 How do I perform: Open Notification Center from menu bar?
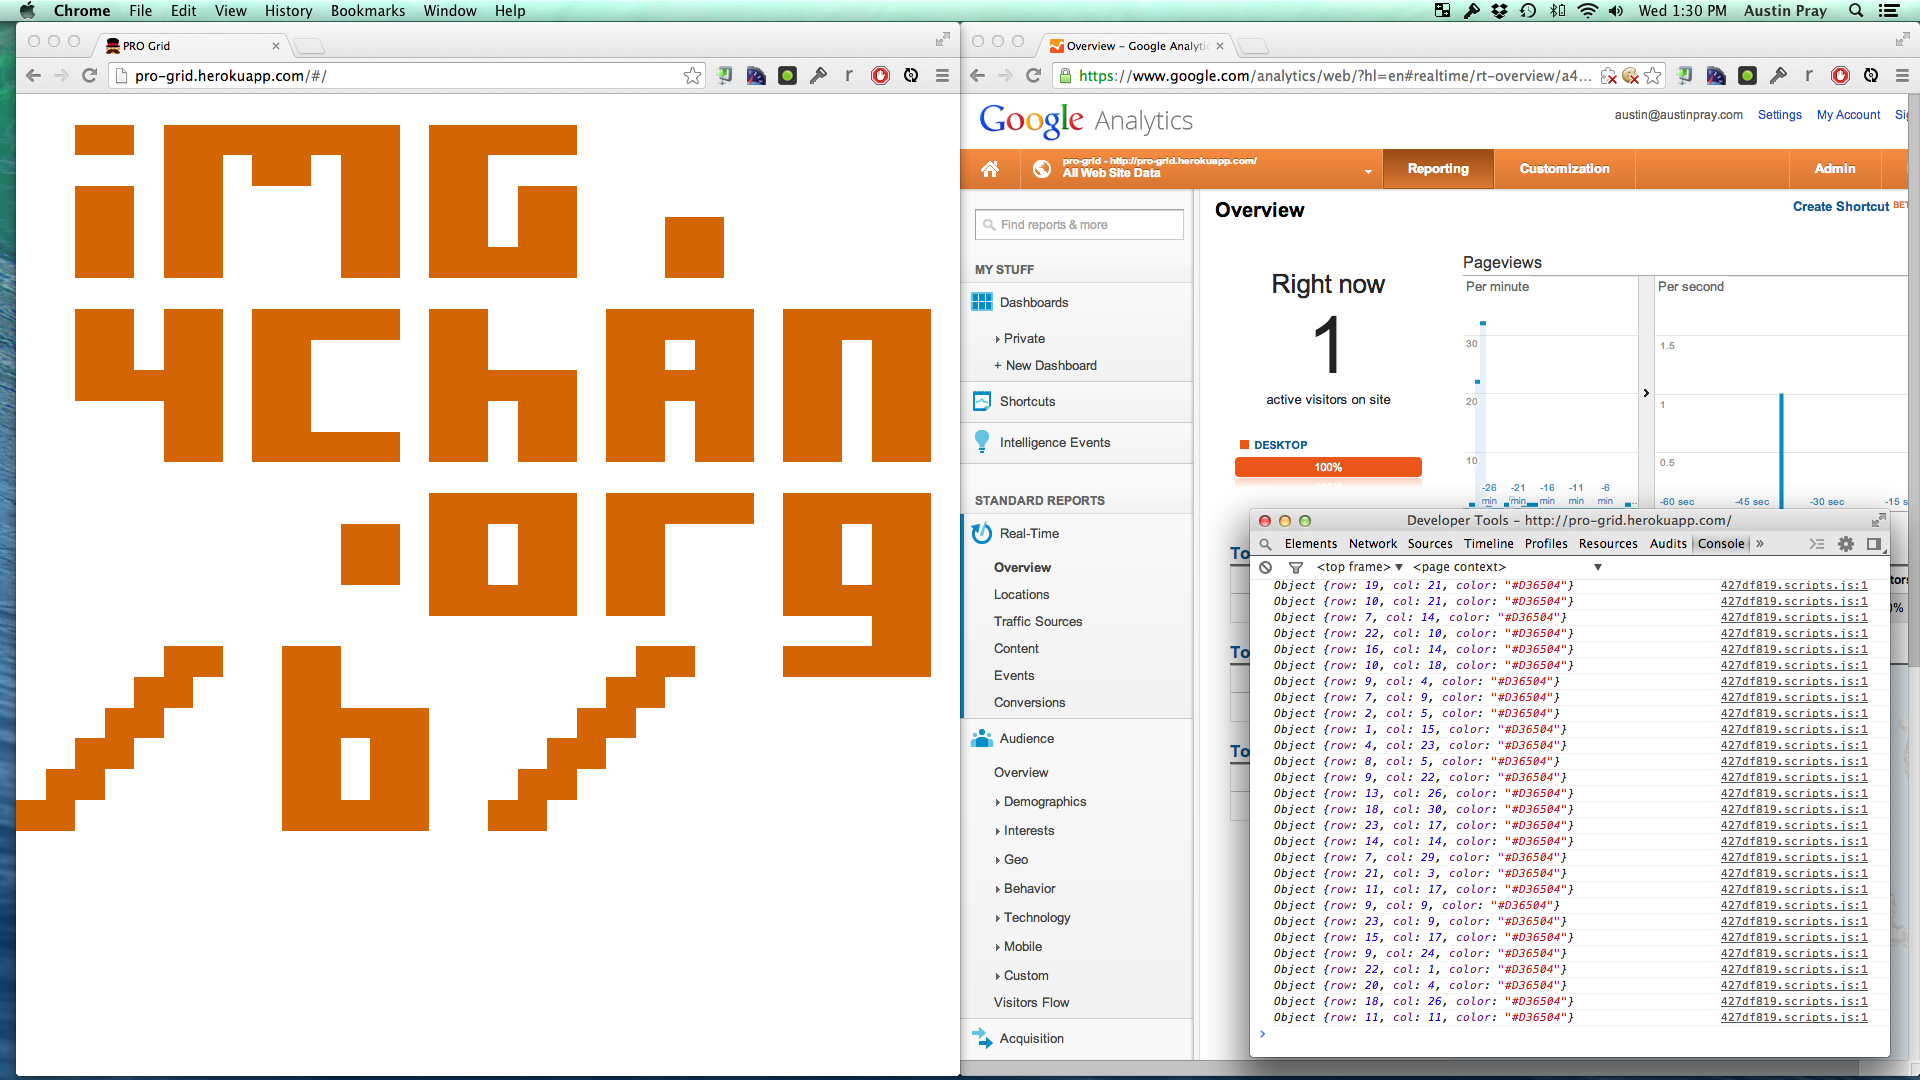tap(1889, 11)
